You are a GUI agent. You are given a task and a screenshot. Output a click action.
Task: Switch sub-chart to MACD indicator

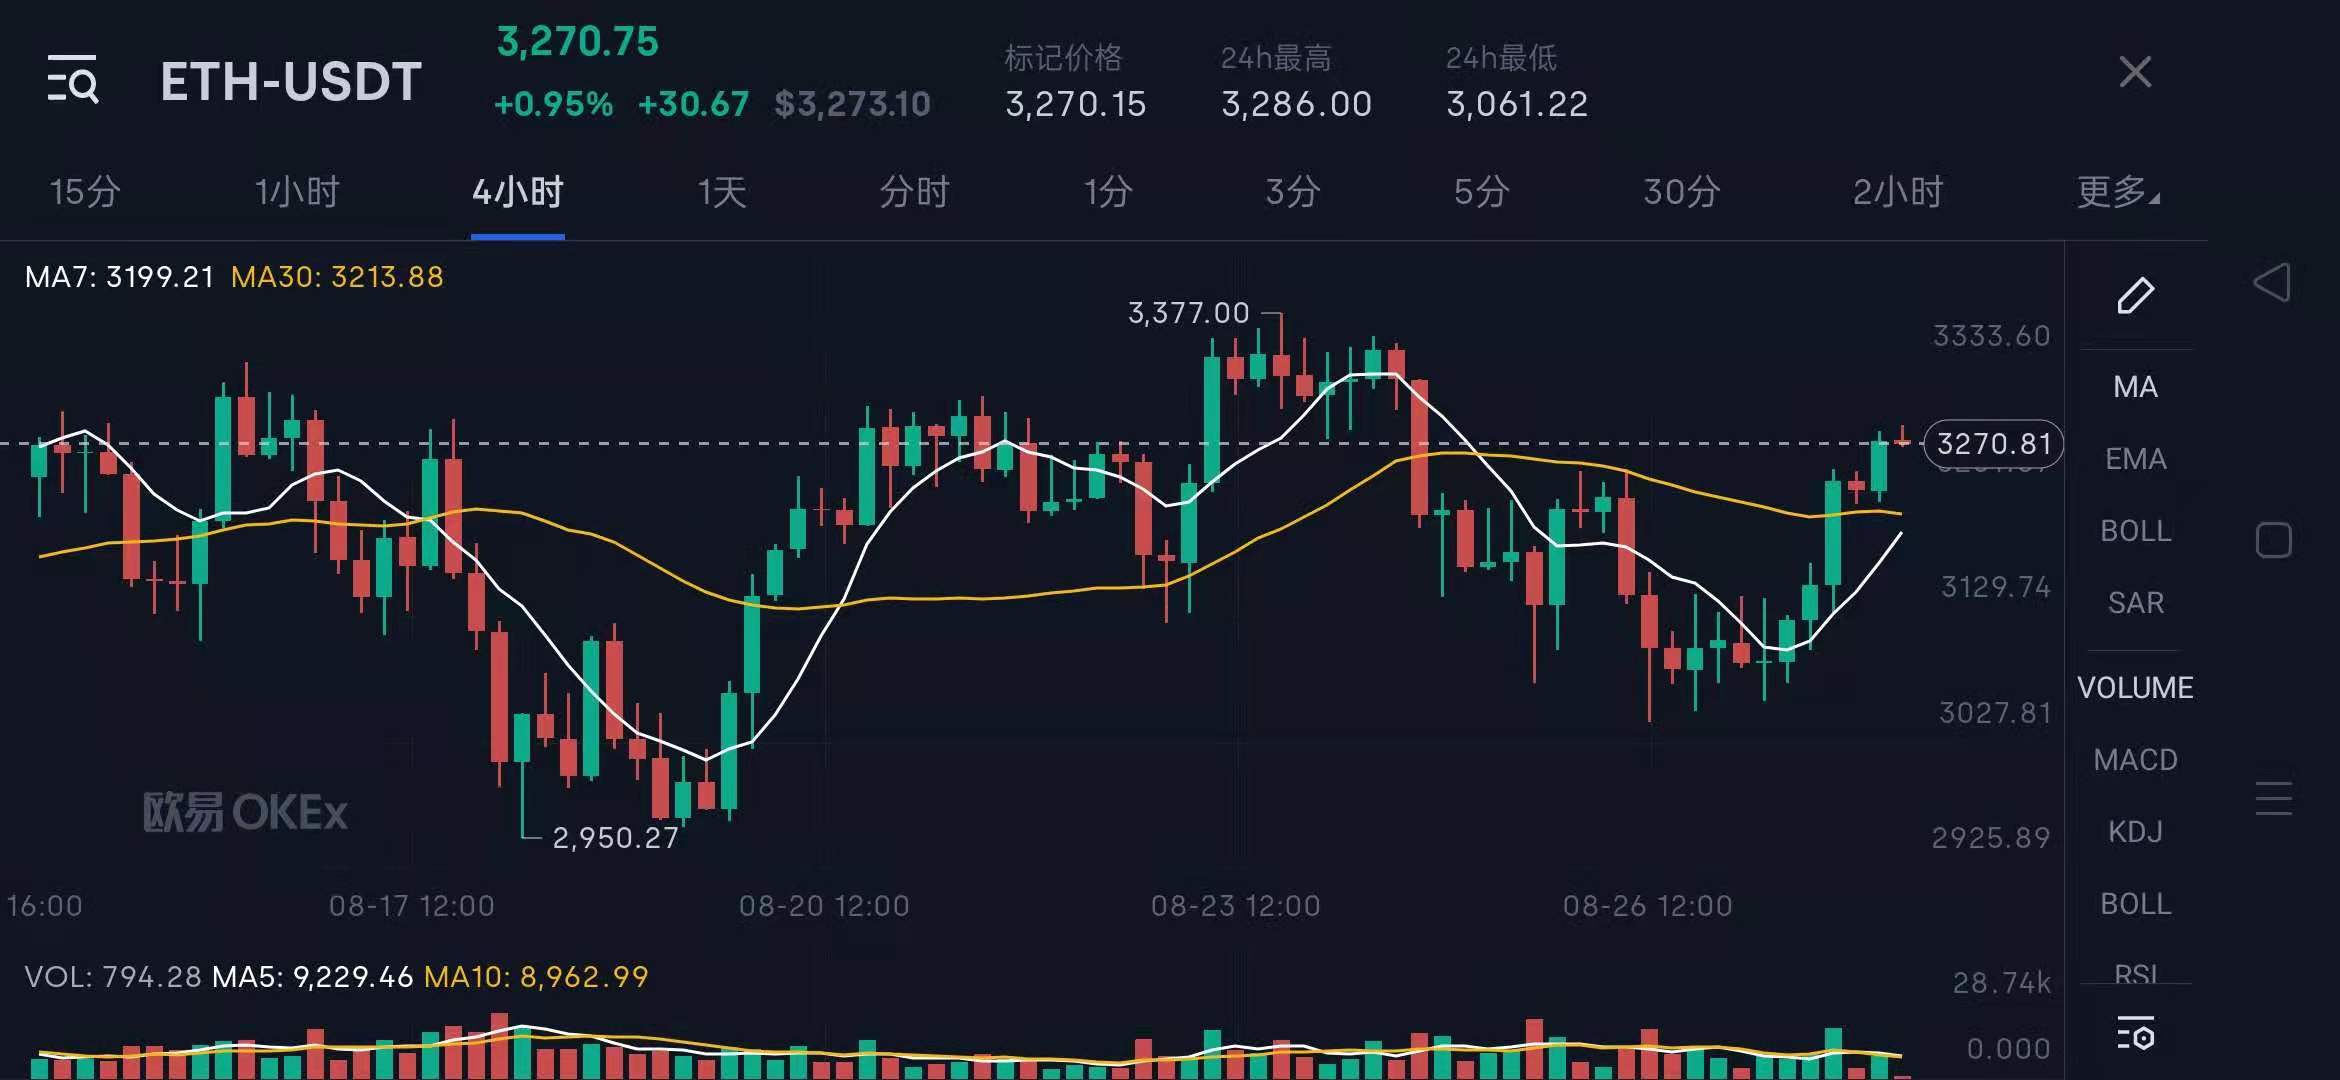2135,760
